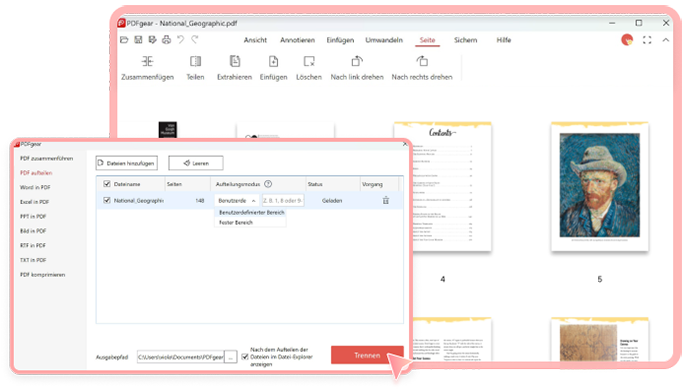Open the Ansicht menu tab
Viewport: 683px width, 389px height.
click(255, 40)
